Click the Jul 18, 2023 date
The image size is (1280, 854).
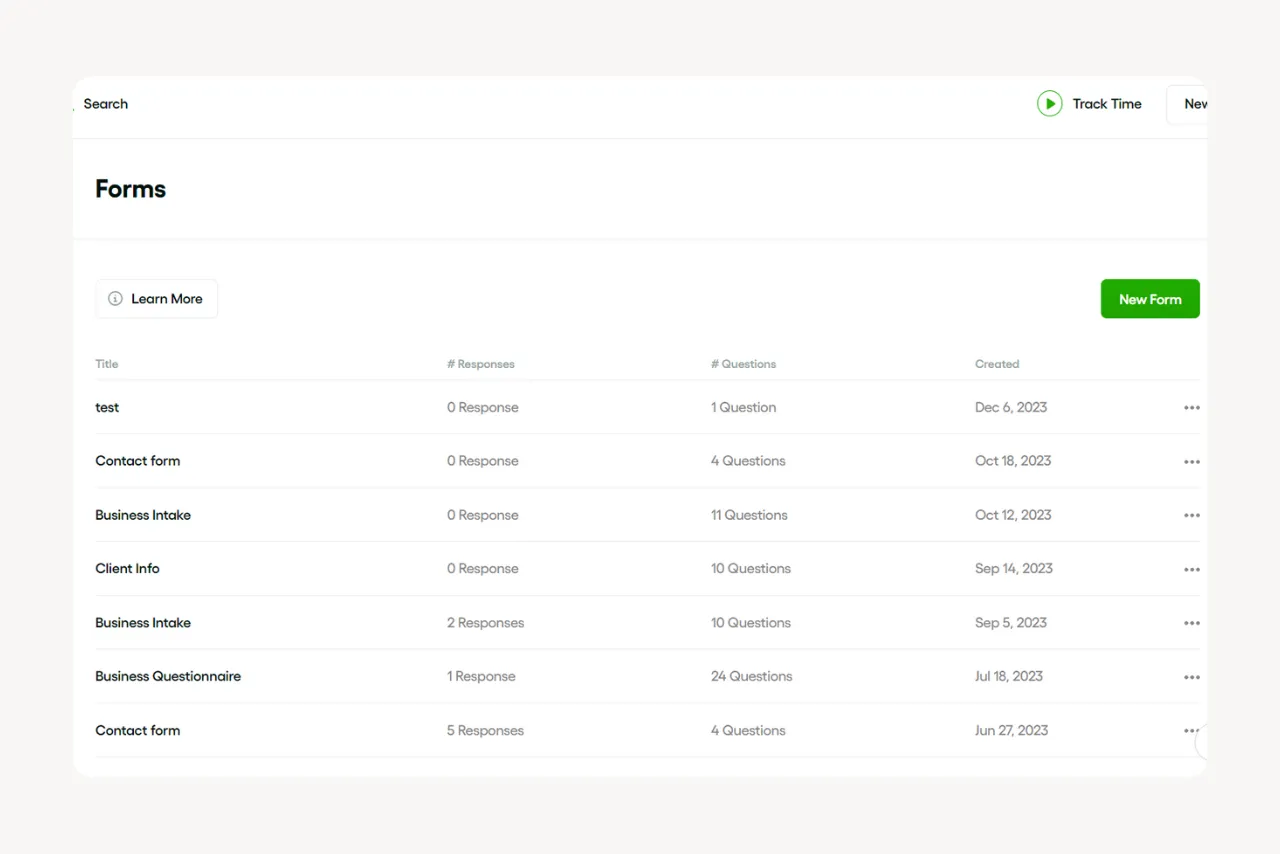(1009, 676)
